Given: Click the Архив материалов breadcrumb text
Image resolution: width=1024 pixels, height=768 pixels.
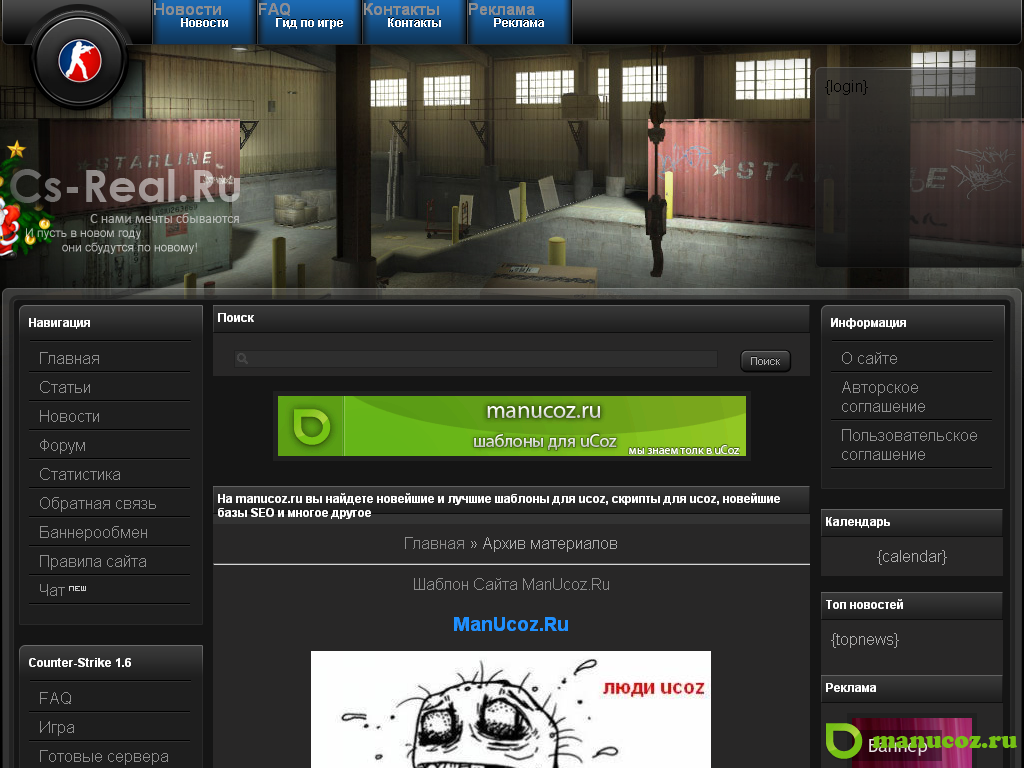Looking at the screenshot, I should tap(550, 543).
